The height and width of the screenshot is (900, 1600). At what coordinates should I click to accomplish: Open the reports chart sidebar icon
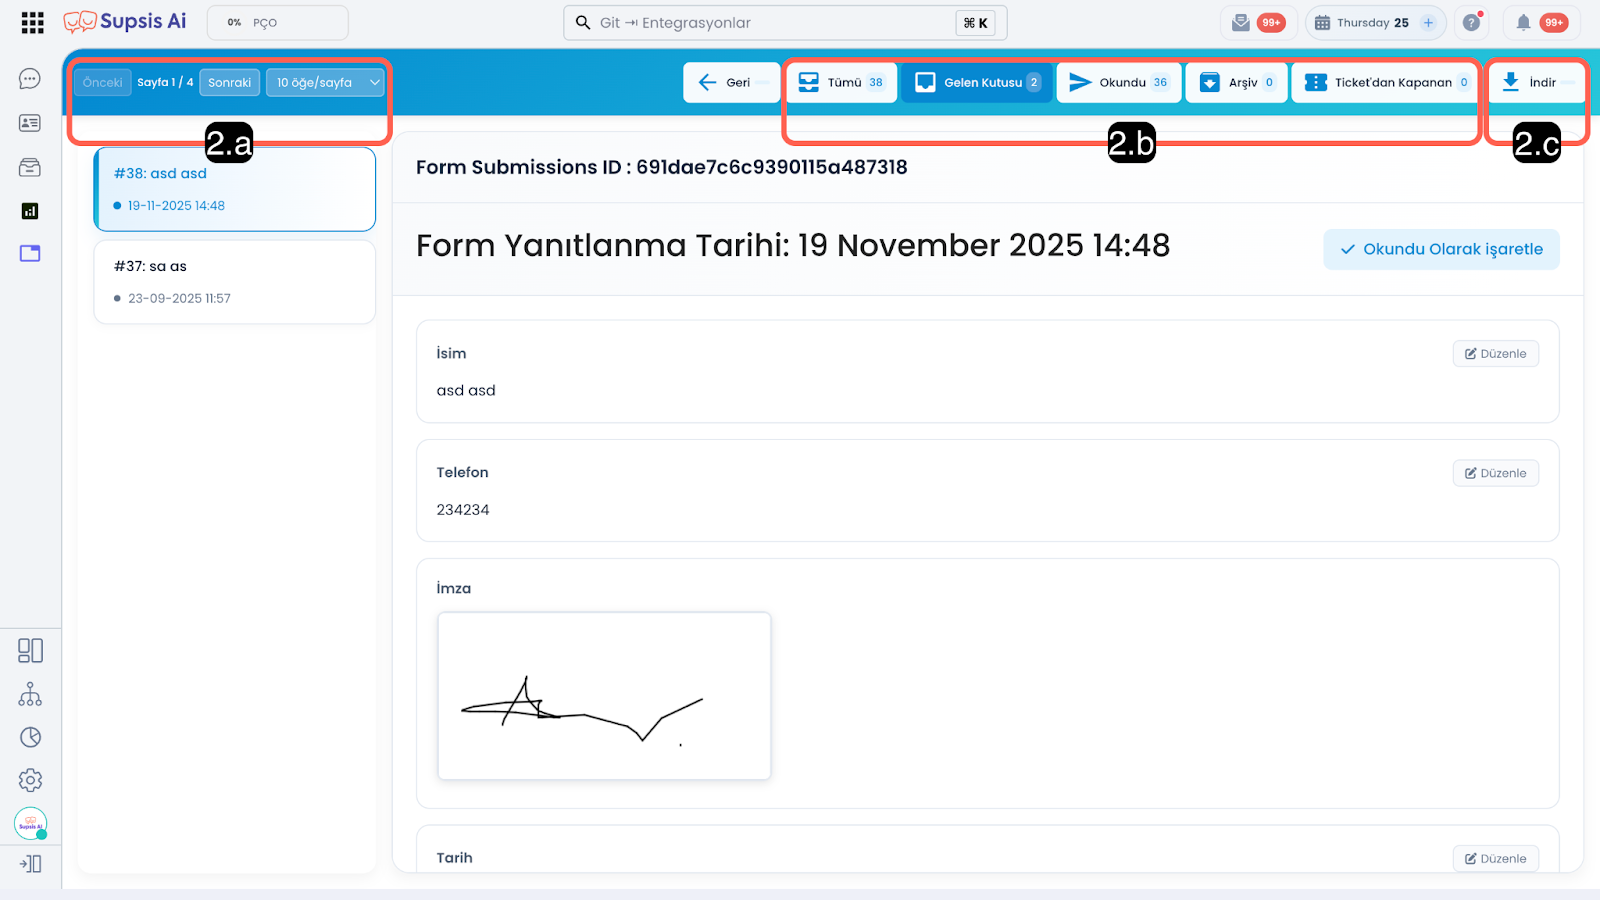(30, 211)
